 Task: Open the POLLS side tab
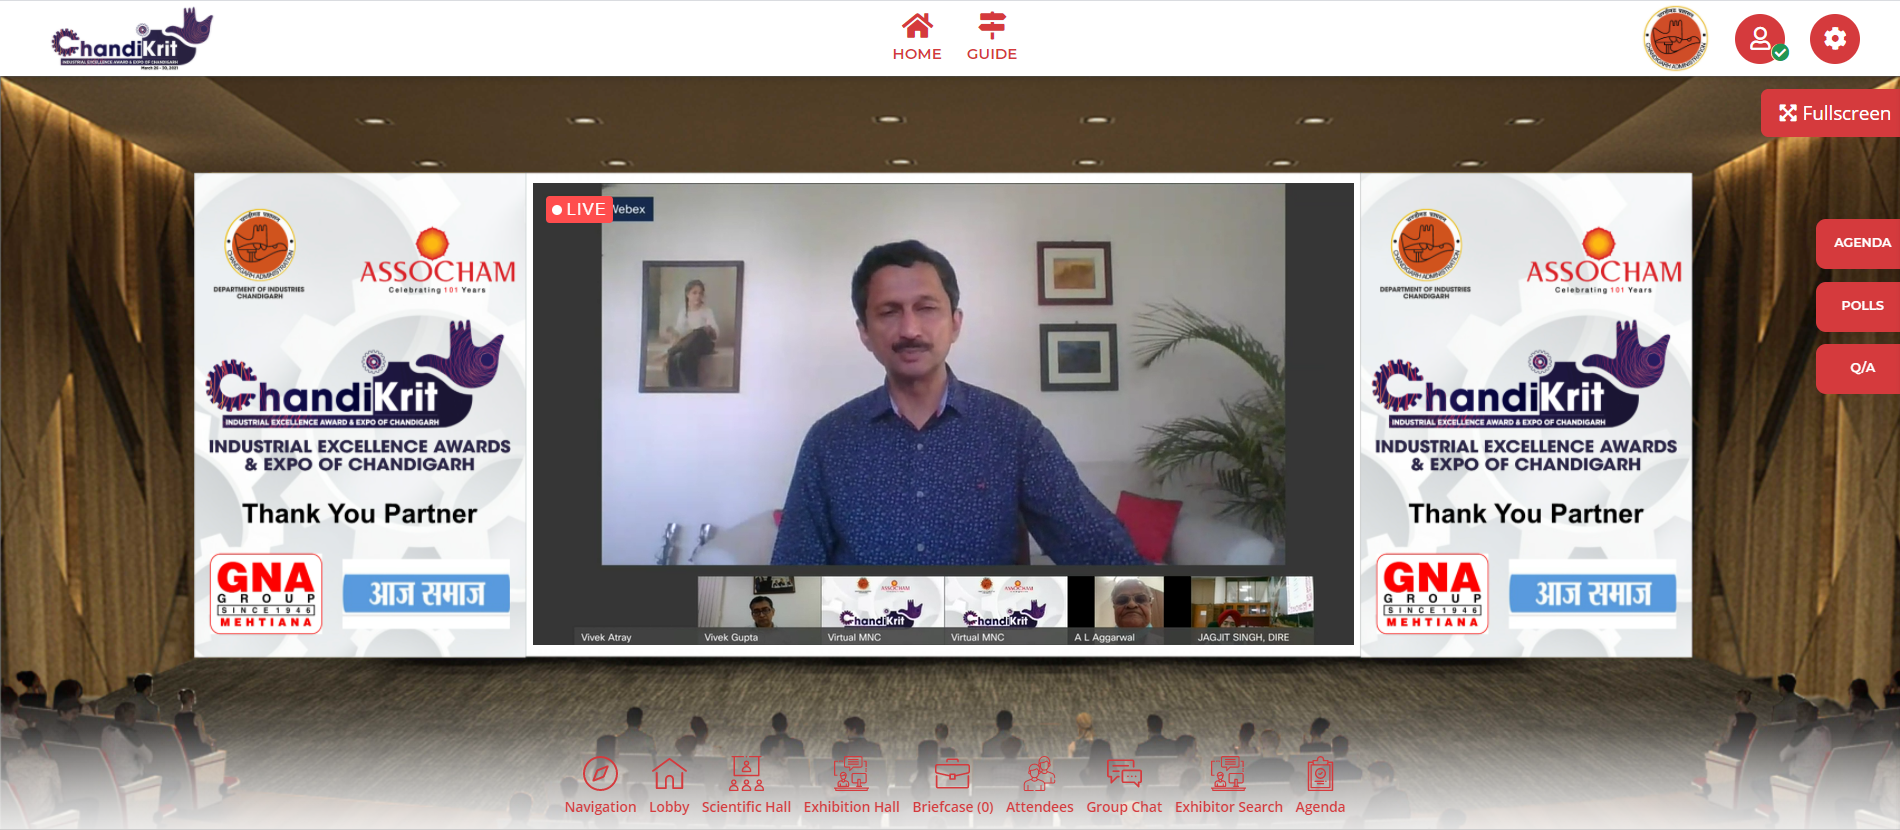pos(1861,306)
